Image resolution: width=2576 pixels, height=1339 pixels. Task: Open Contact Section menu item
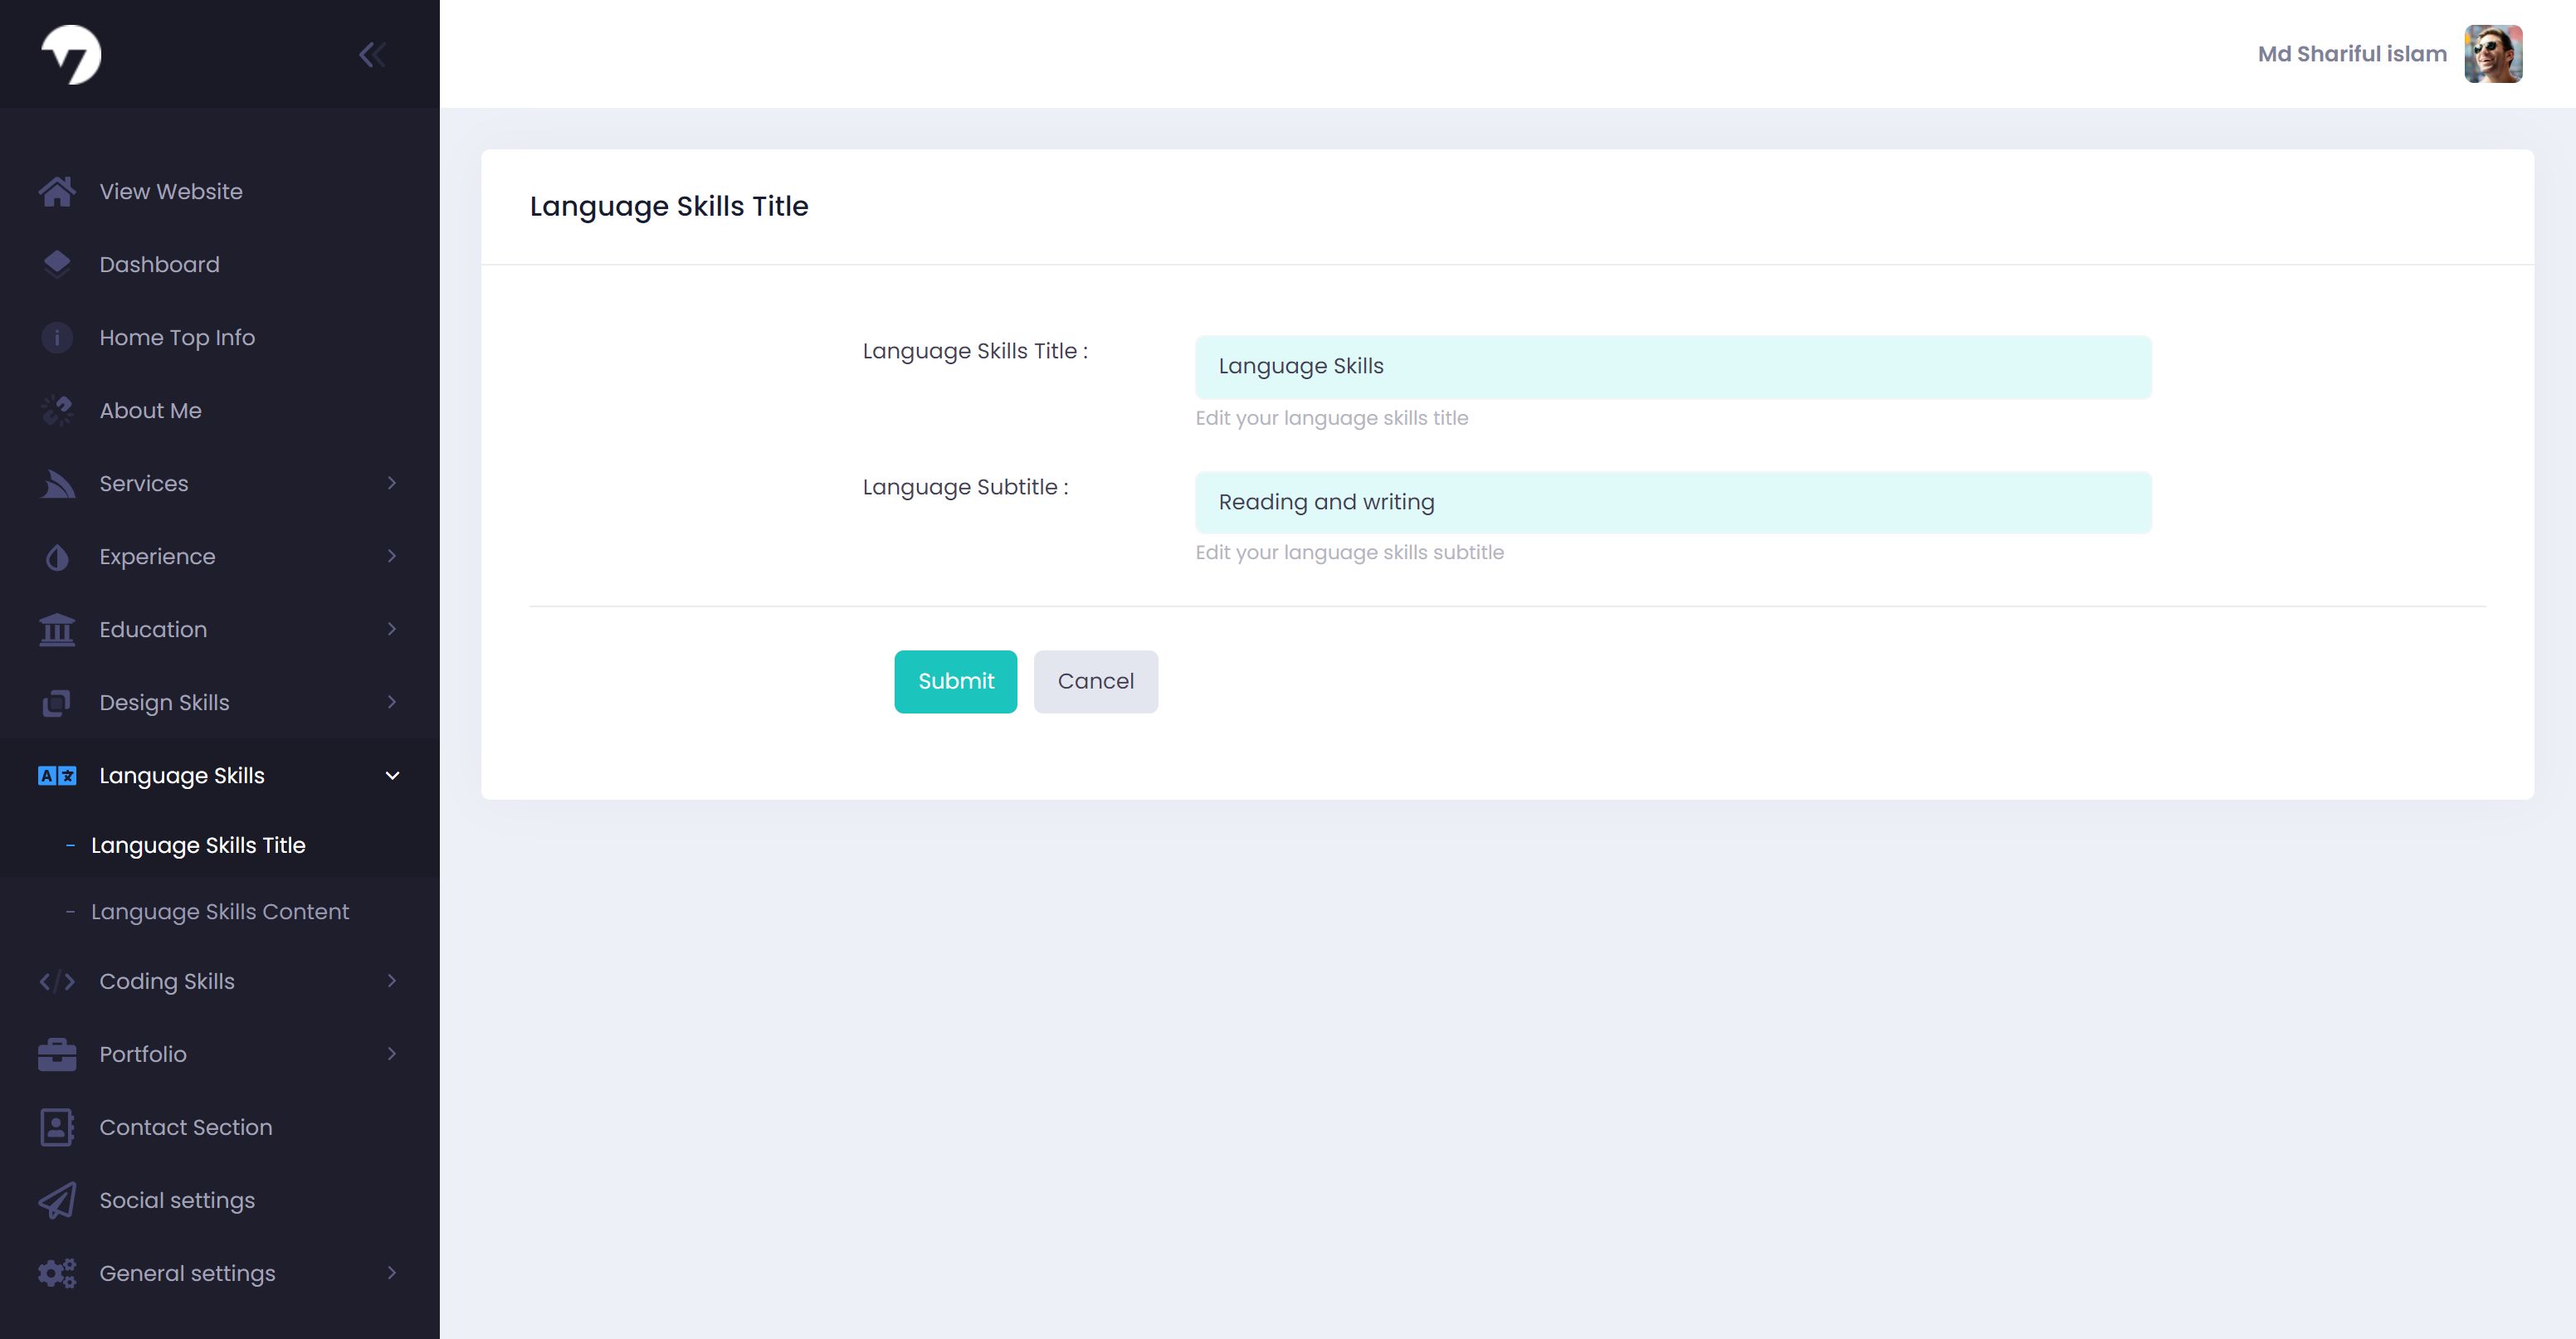point(220,1127)
